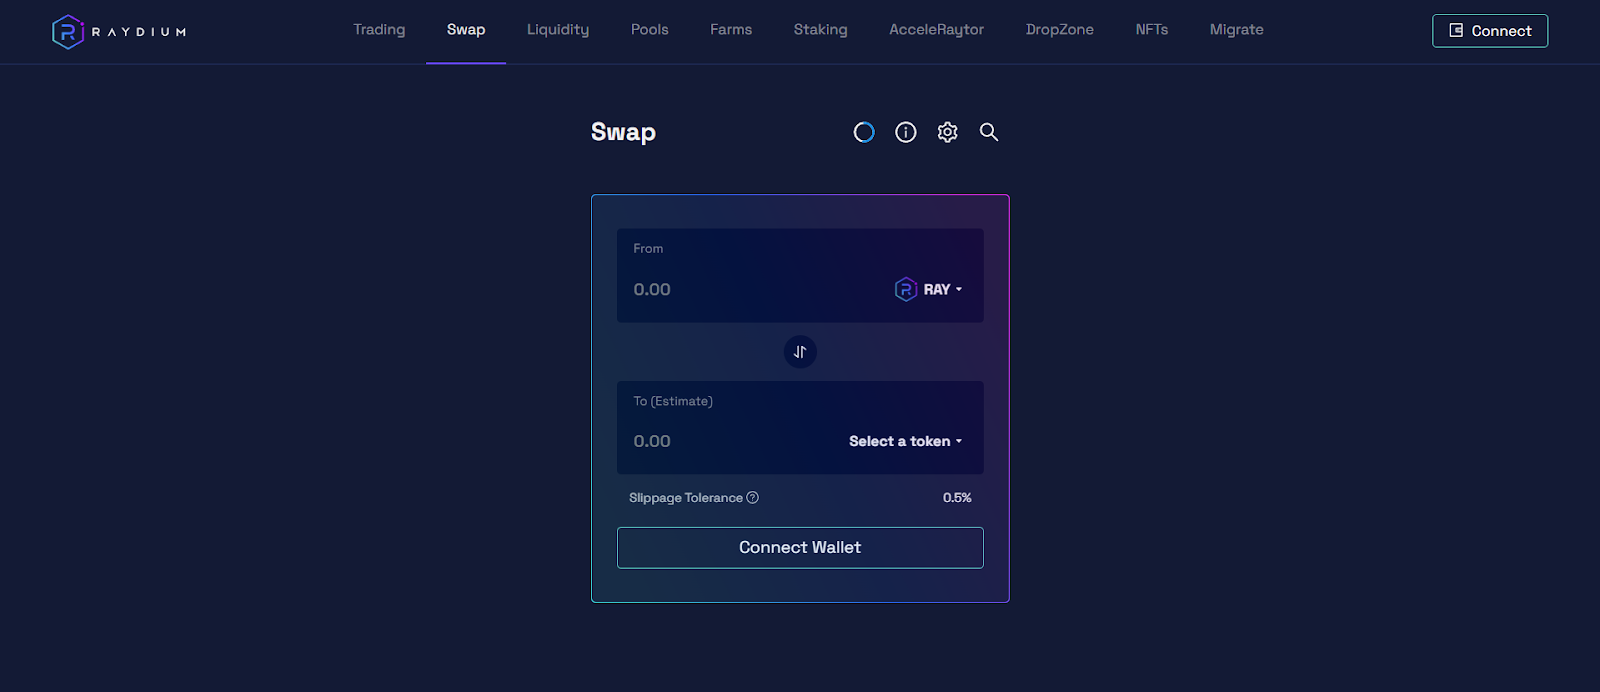The height and width of the screenshot is (692, 1600).
Task: Go to the Migrate tab
Action: click(1237, 30)
